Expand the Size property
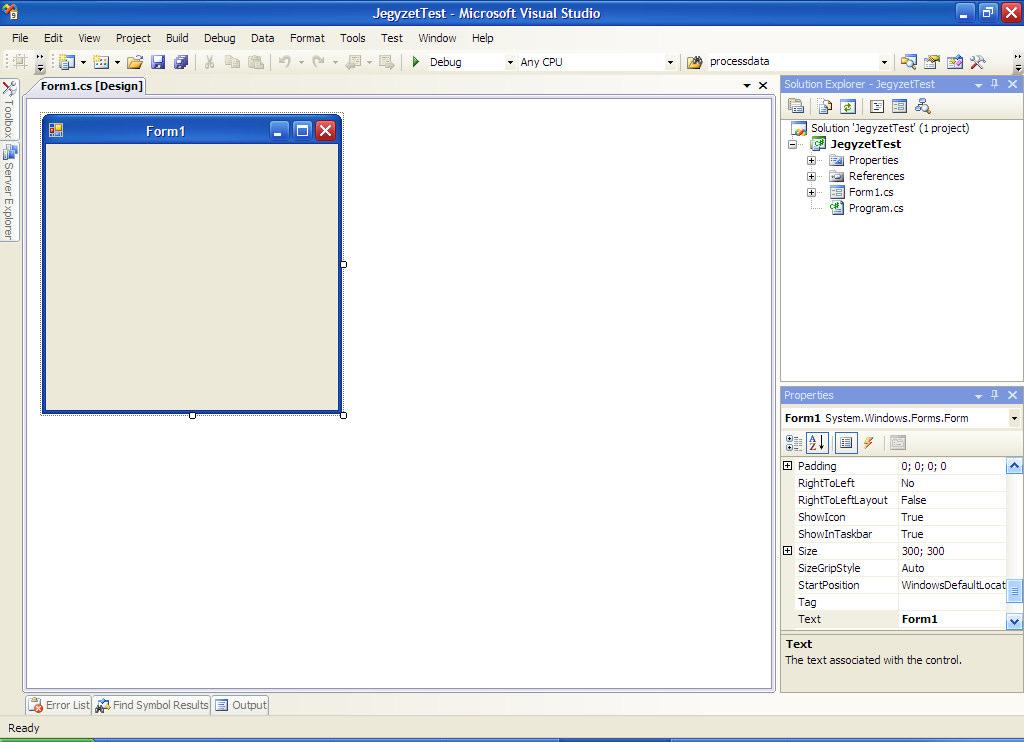Screen dimensions: 1024x742 (x=788, y=551)
